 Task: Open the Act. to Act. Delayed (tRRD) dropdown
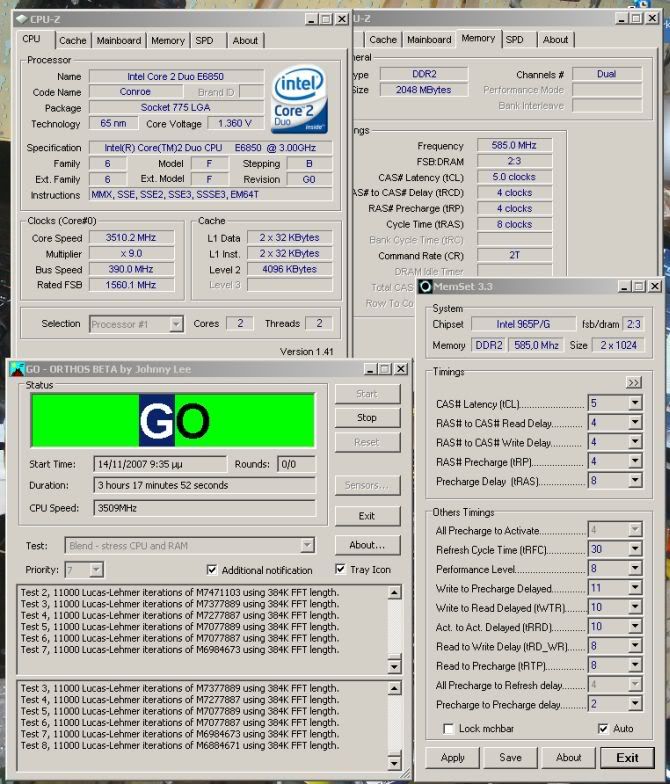634,626
